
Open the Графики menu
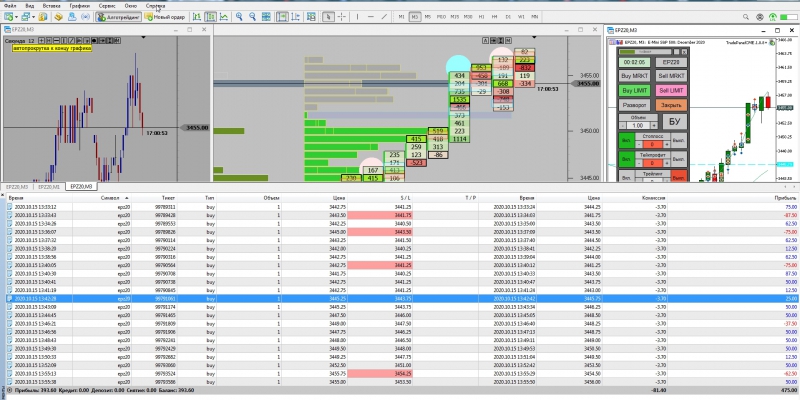click(x=81, y=6)
